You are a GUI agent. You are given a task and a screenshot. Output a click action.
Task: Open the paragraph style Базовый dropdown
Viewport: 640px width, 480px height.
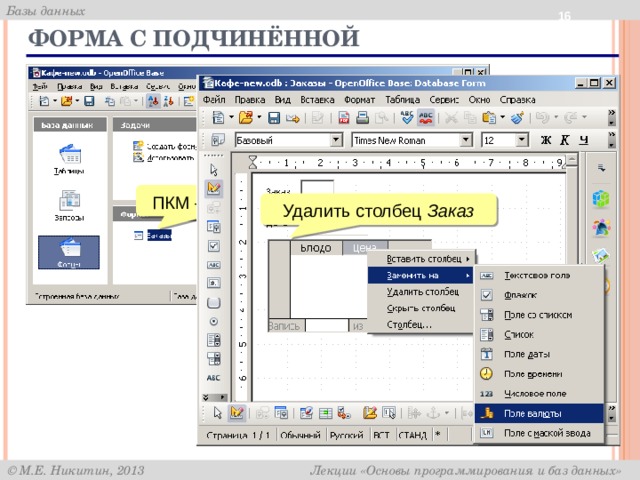tap(336, 140)
